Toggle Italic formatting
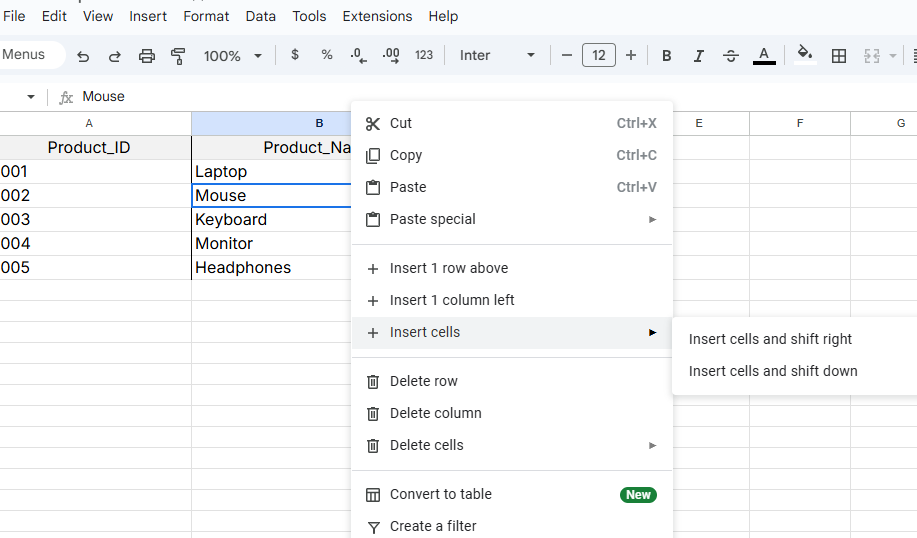This screenshot has height=538, width=917. click(698, 56)
